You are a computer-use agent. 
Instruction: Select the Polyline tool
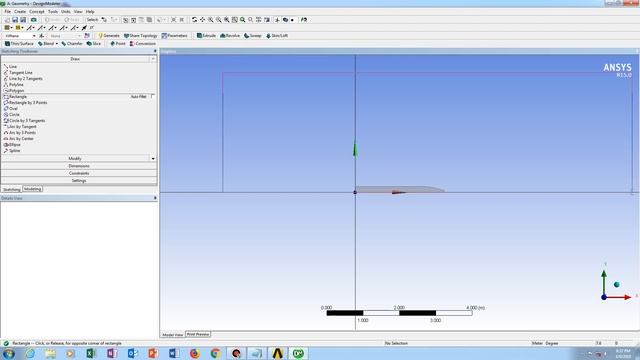point(13,84)
